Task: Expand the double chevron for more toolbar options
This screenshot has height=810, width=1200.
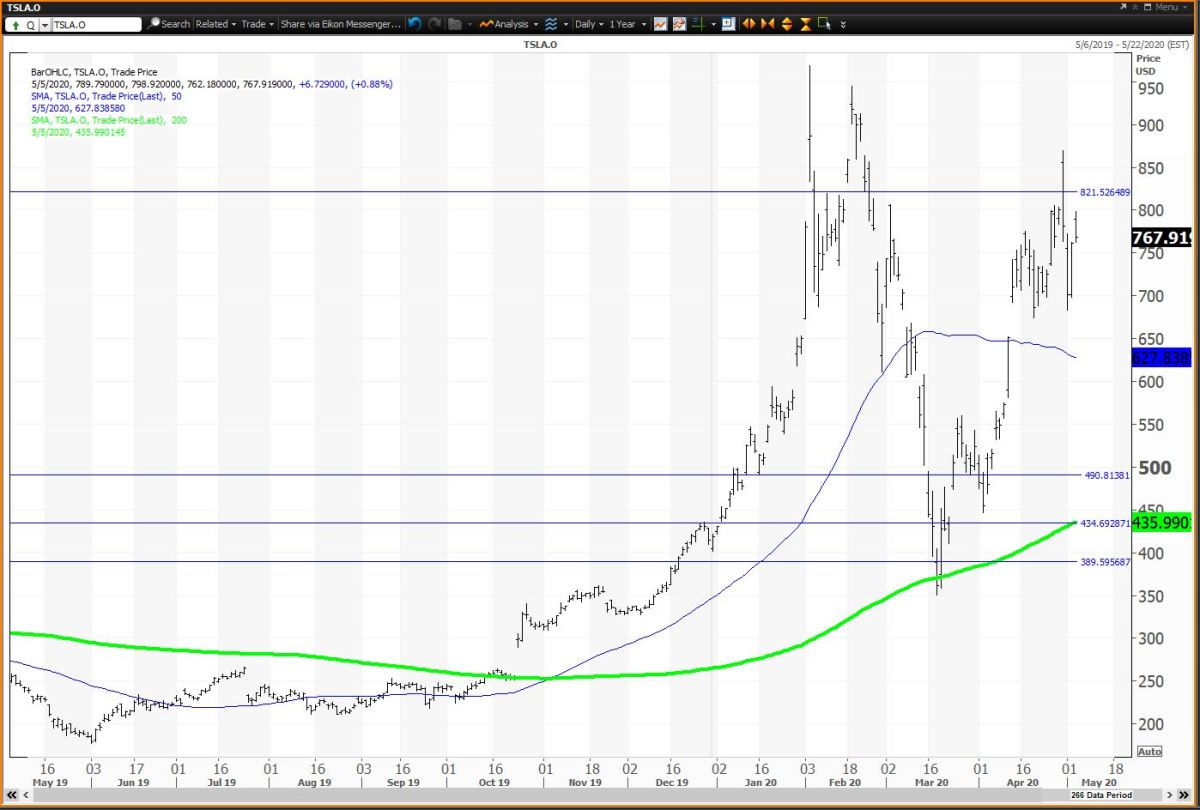Action: tap(841, 24)
